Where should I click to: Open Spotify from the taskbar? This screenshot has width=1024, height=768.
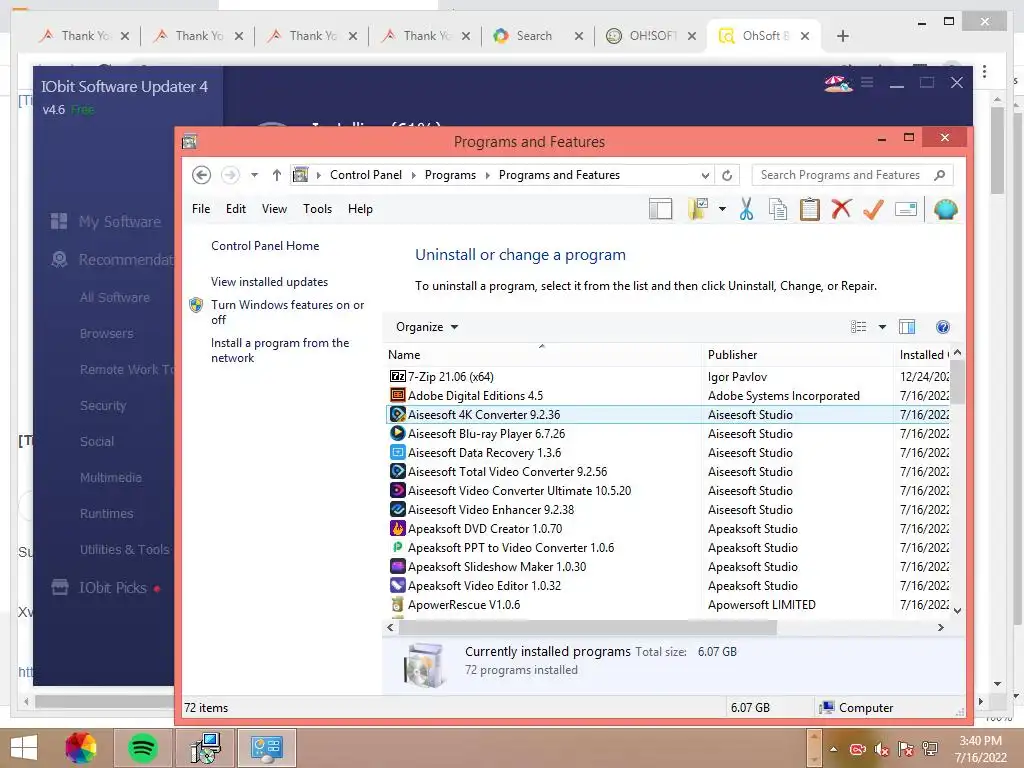click(x=142, y=748)
